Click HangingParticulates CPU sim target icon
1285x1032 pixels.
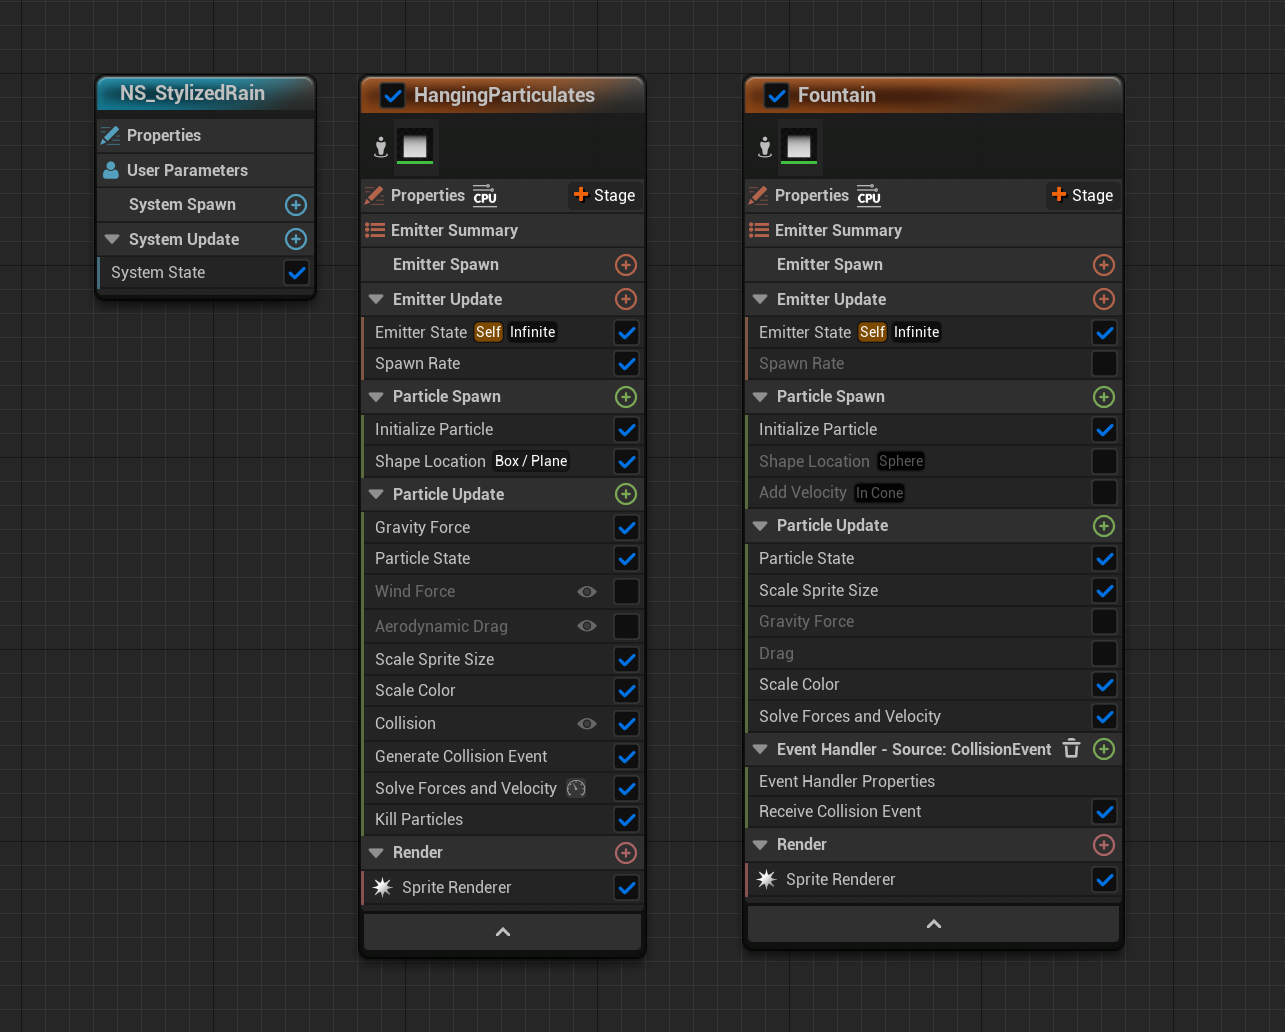click(x=485, y=195)
